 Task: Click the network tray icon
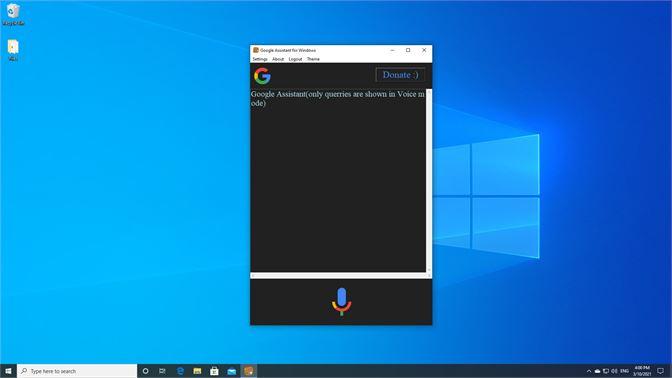[606, 371]
